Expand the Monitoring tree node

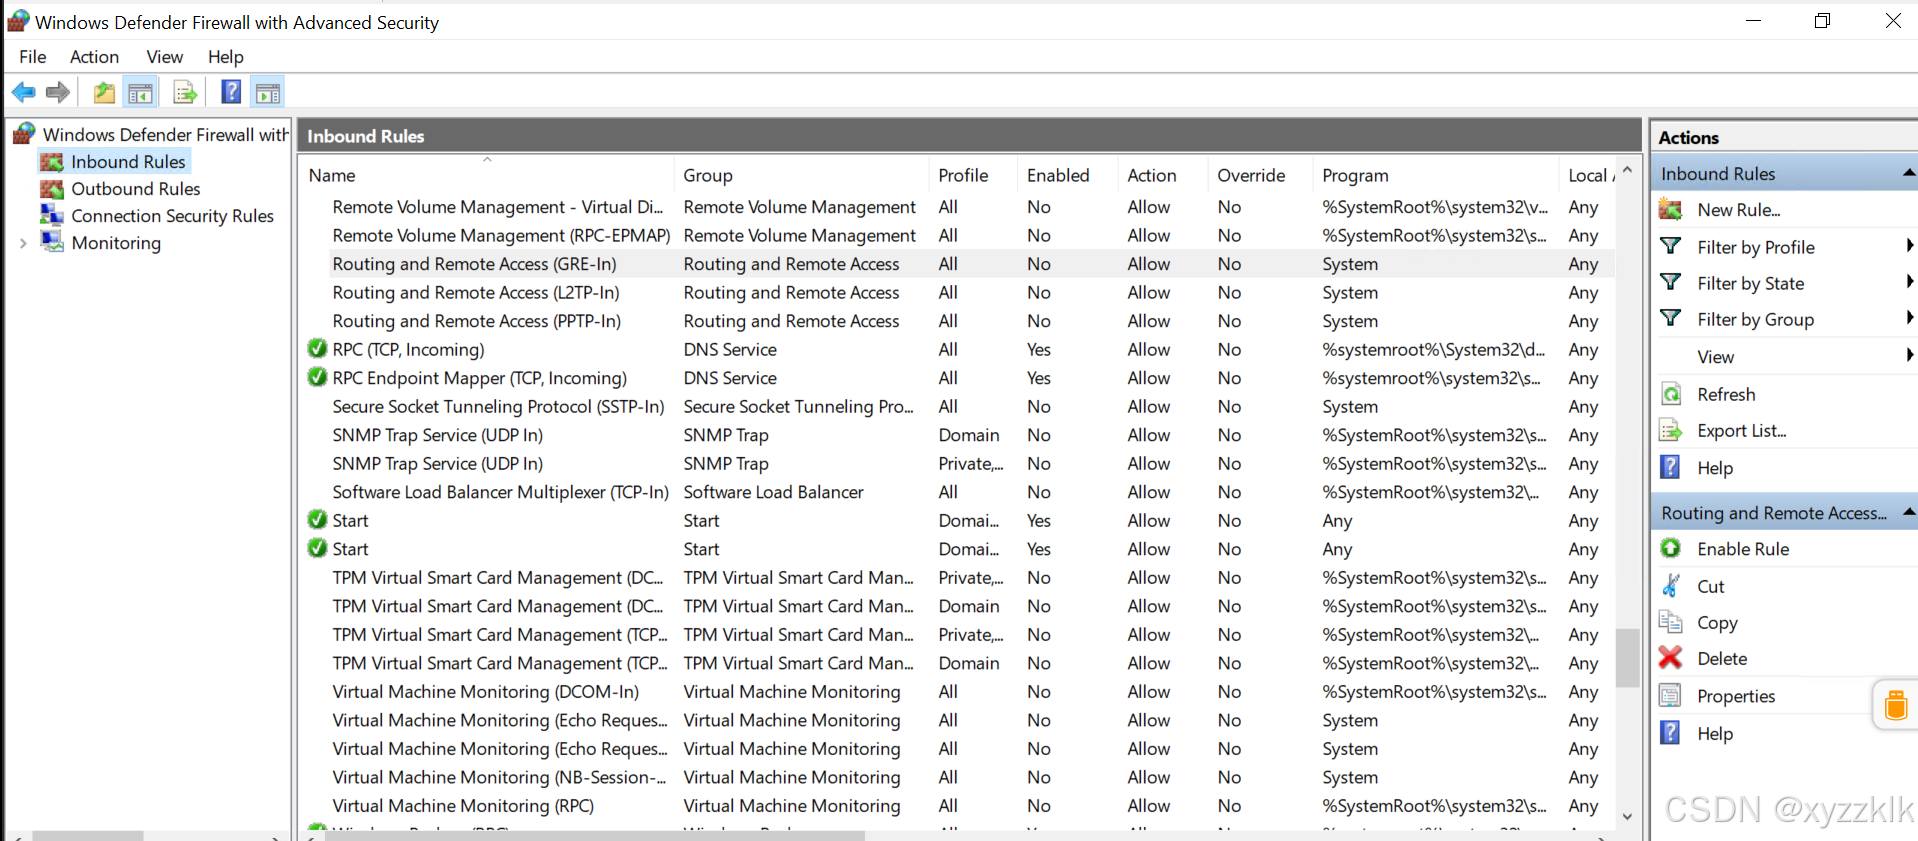click(x=23, y=243)
